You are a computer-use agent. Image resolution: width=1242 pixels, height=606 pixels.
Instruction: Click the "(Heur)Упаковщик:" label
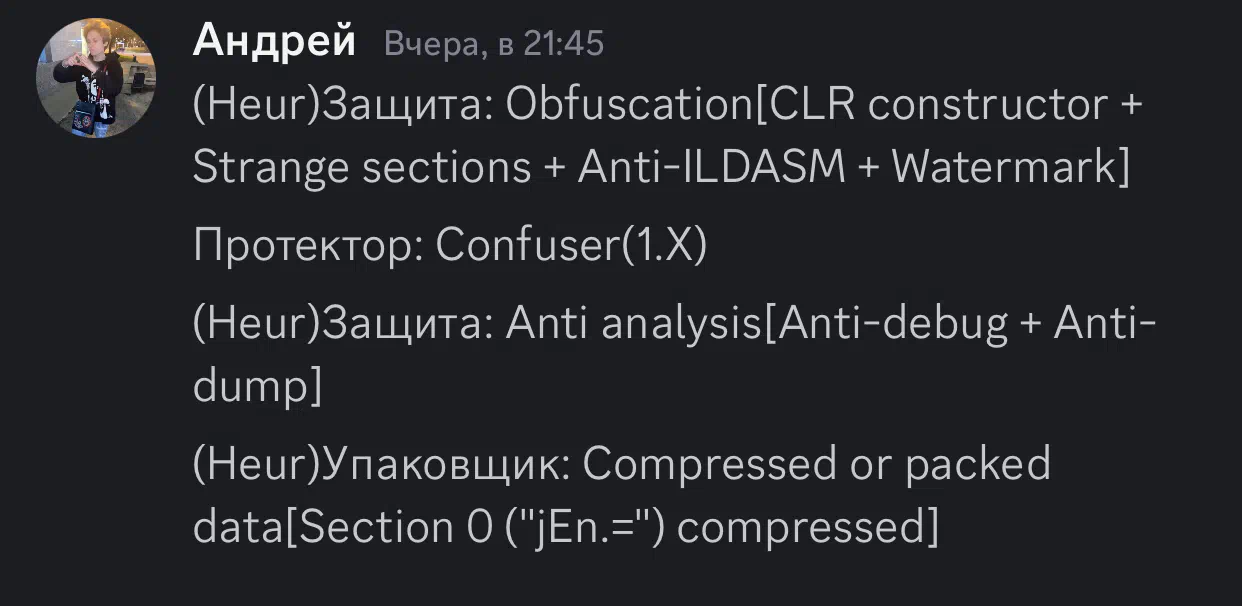tap(381, 465)
